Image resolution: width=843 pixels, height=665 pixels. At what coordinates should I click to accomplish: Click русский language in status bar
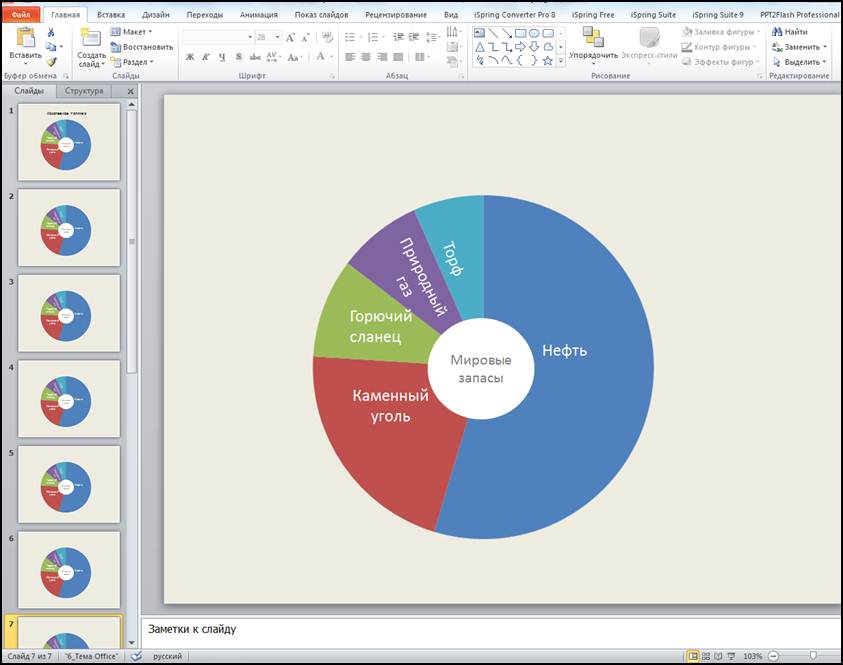pos(167,656)
